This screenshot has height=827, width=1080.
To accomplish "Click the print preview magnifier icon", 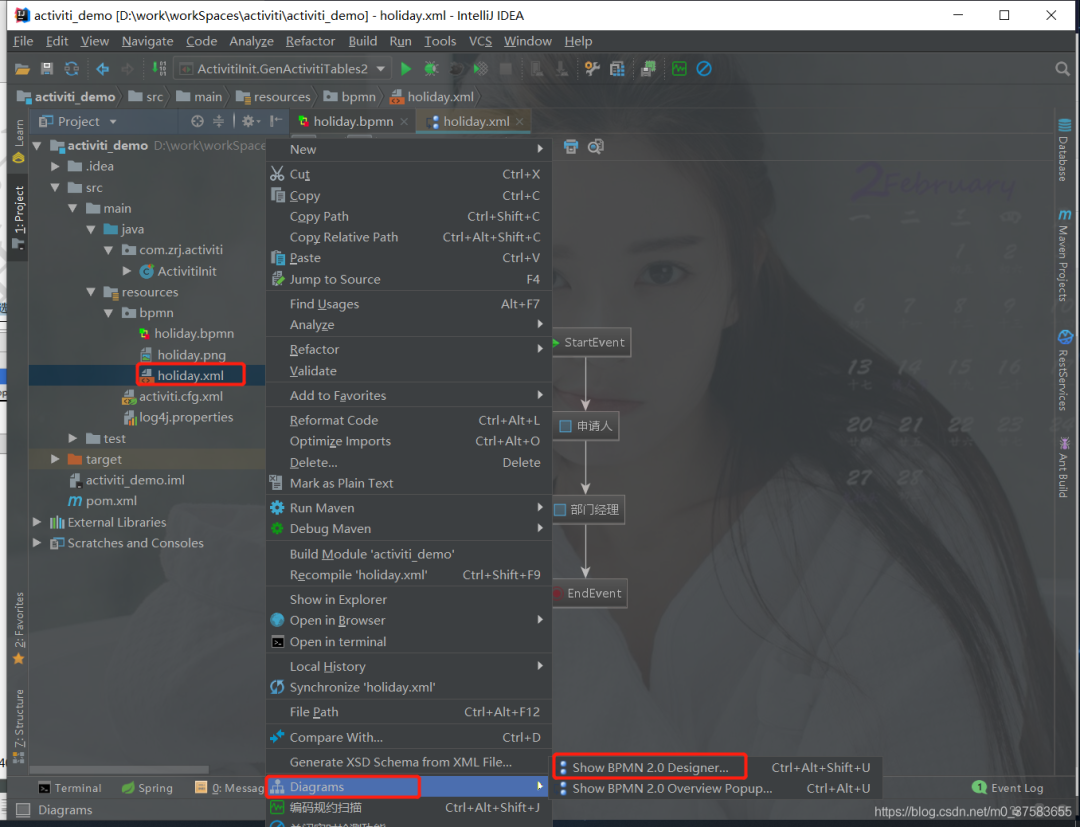I will pos(596,147).
